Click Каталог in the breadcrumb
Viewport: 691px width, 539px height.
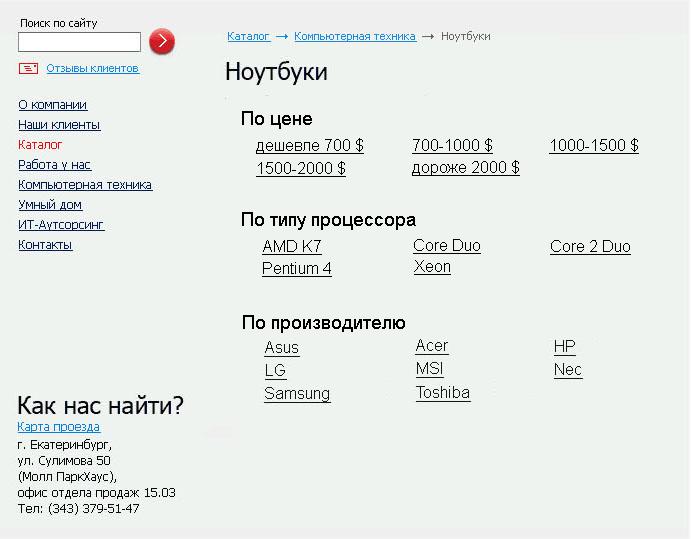[x=248, y=36]
